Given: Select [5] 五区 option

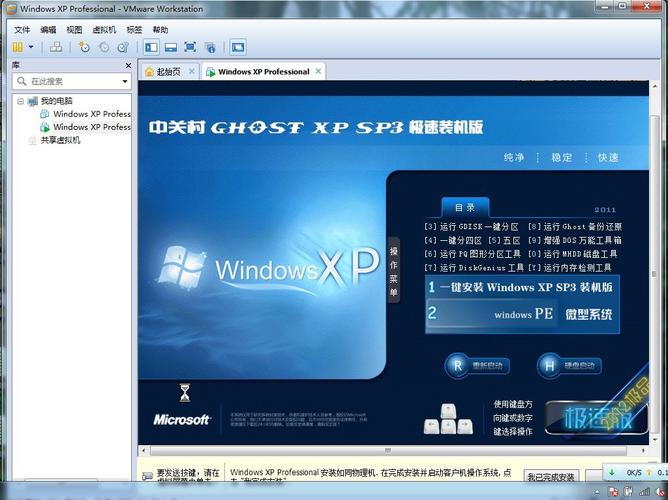Looking at the screenshot, I should 504,240.
